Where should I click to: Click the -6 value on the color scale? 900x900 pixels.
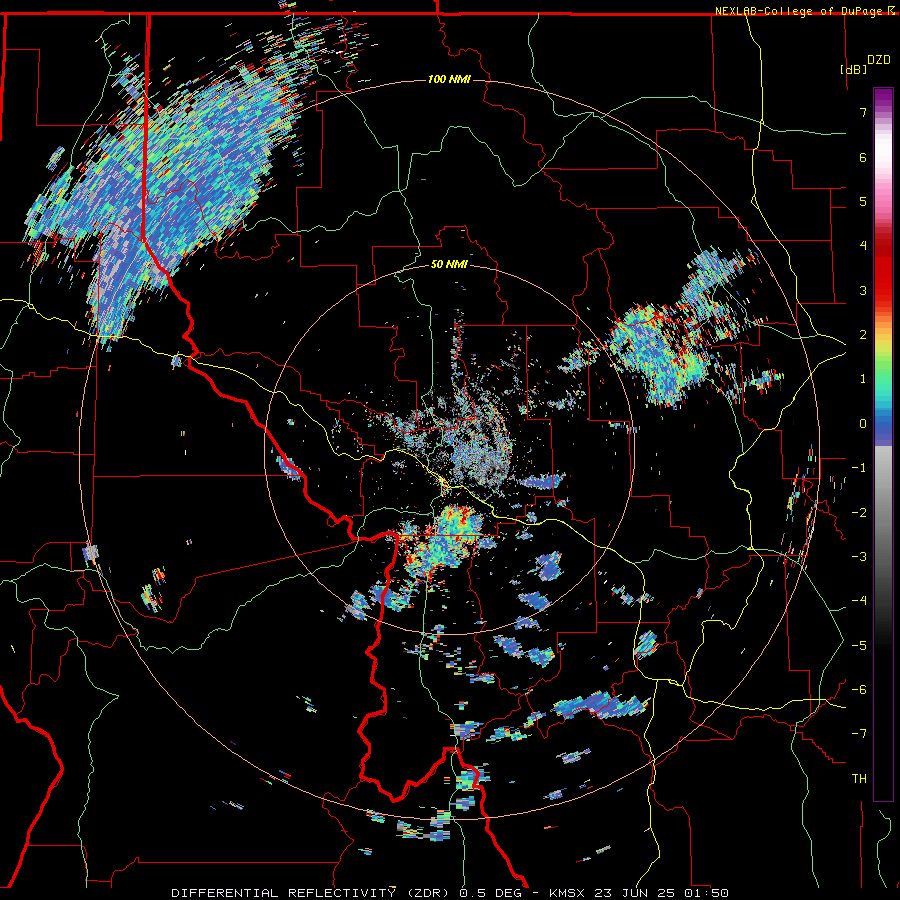coord(859,689)
